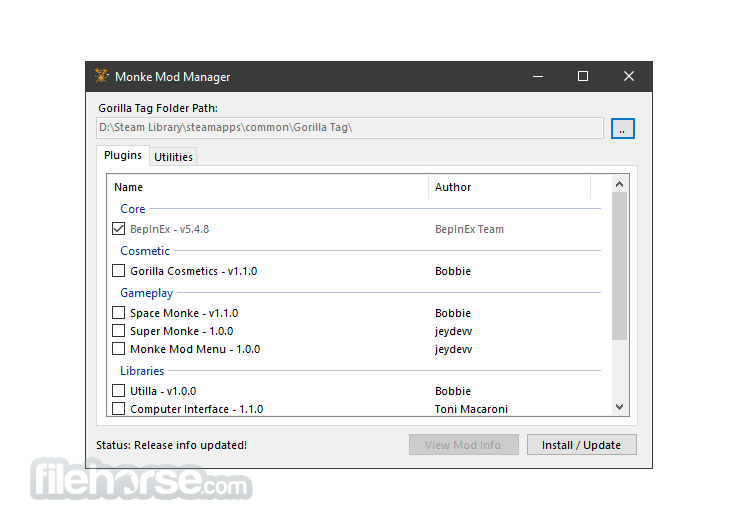Select the 'Gorilla Cosmetics - v1.1.0' row text
Screen dimensions: 738x530
coord(193,271)
